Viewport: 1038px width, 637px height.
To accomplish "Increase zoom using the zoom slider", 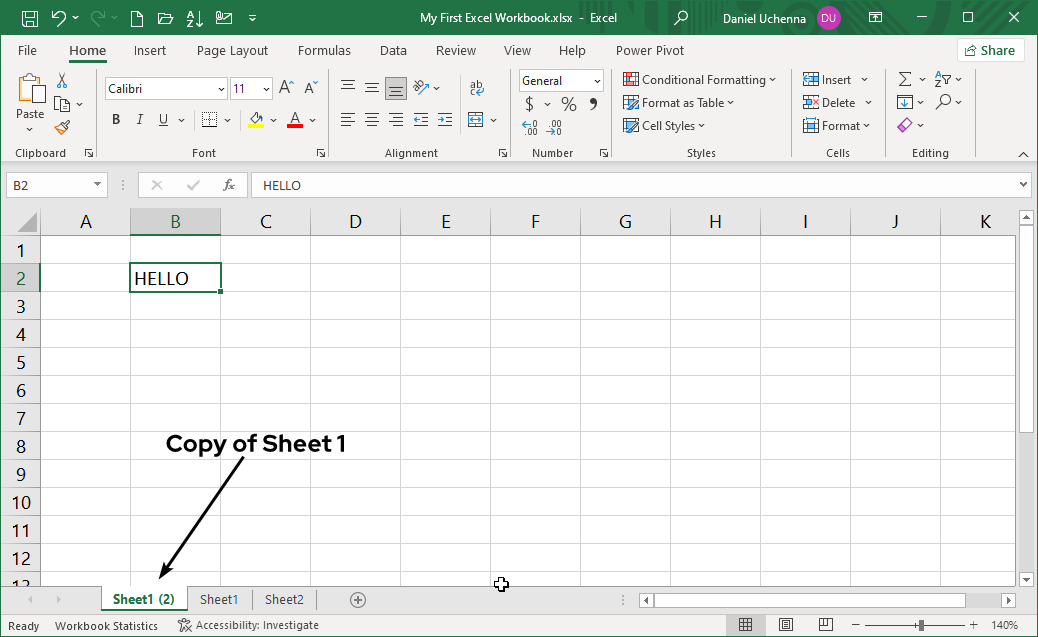I will 972,625.
